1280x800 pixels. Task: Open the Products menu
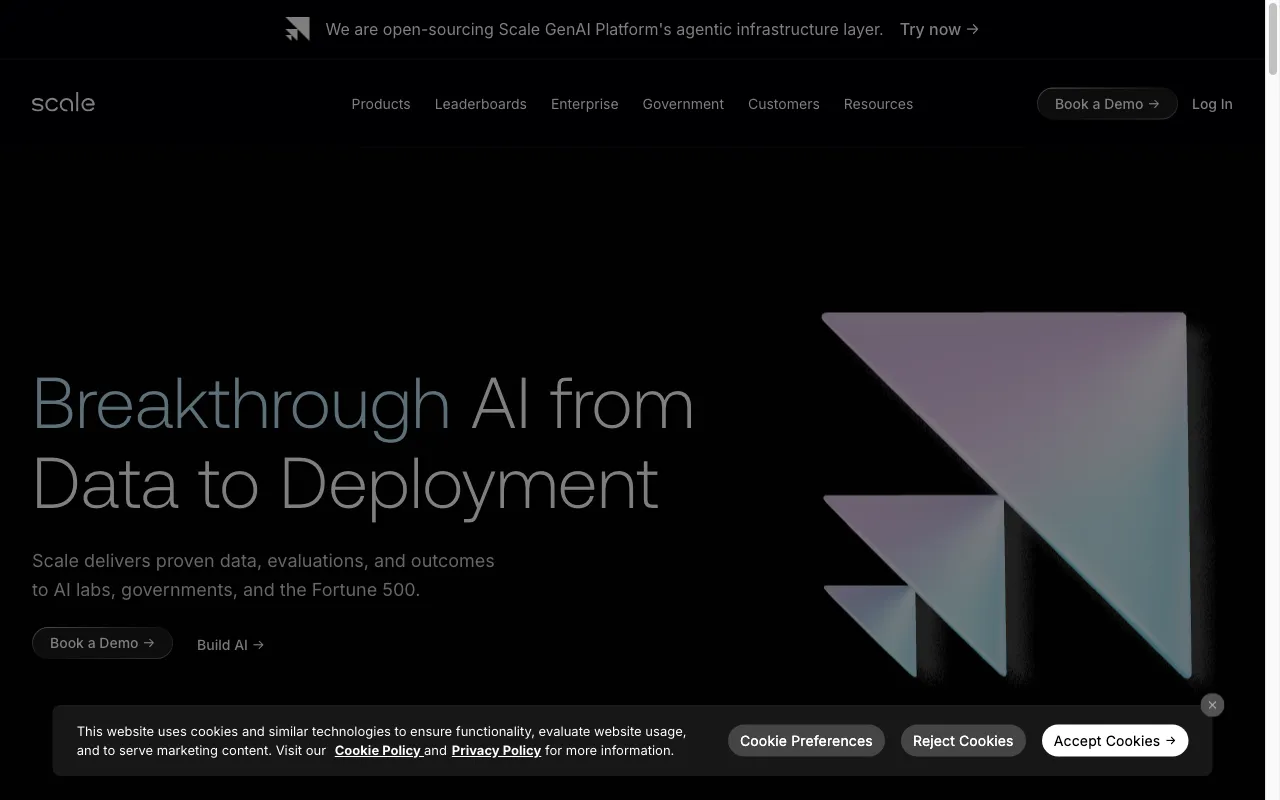[381, 104]
